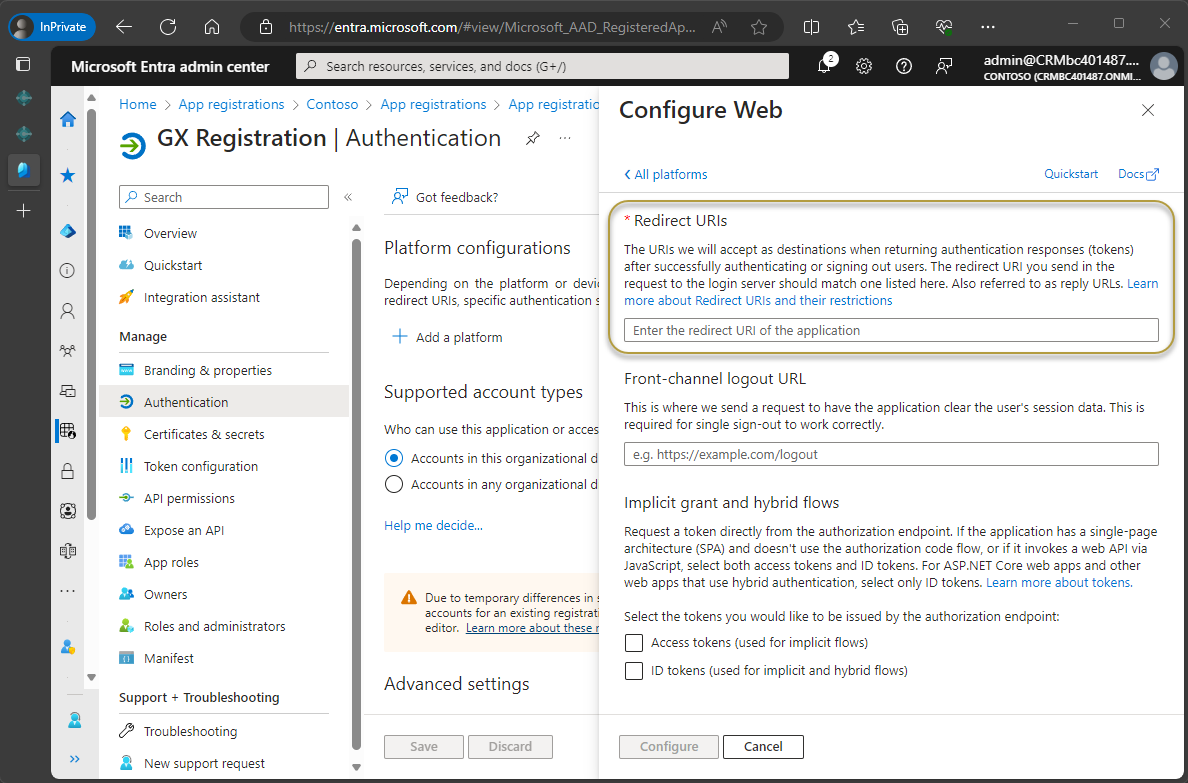Open Certificates & secrets menu item

[x=204, y=434]
